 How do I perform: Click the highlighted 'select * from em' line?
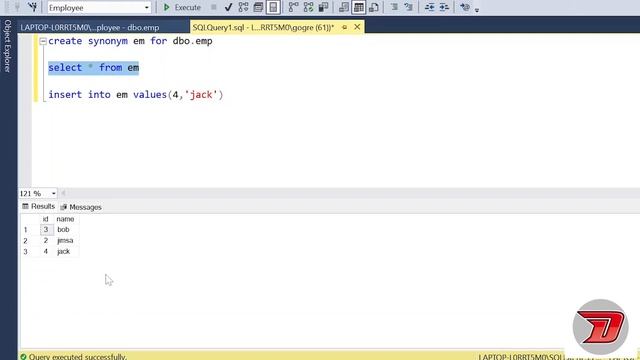click(93, 68)
